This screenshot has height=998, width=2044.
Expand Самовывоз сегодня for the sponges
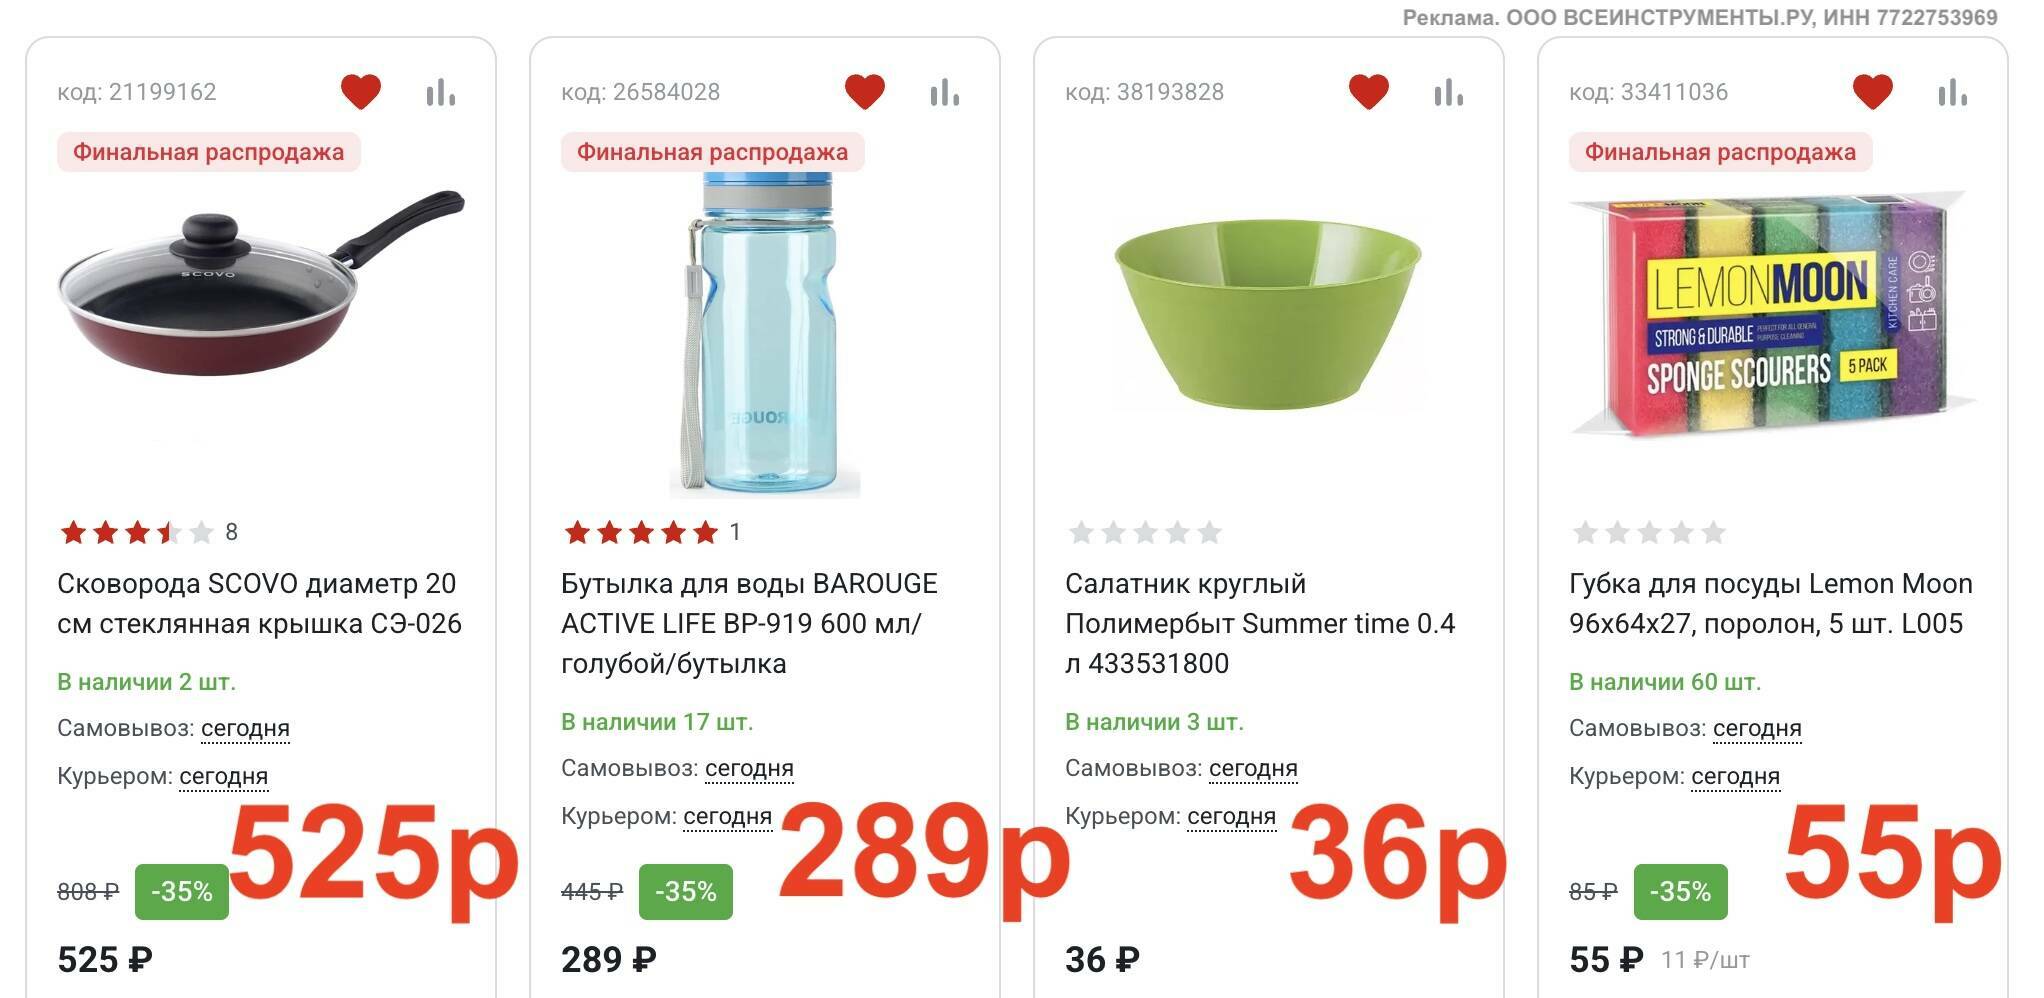1757,728
